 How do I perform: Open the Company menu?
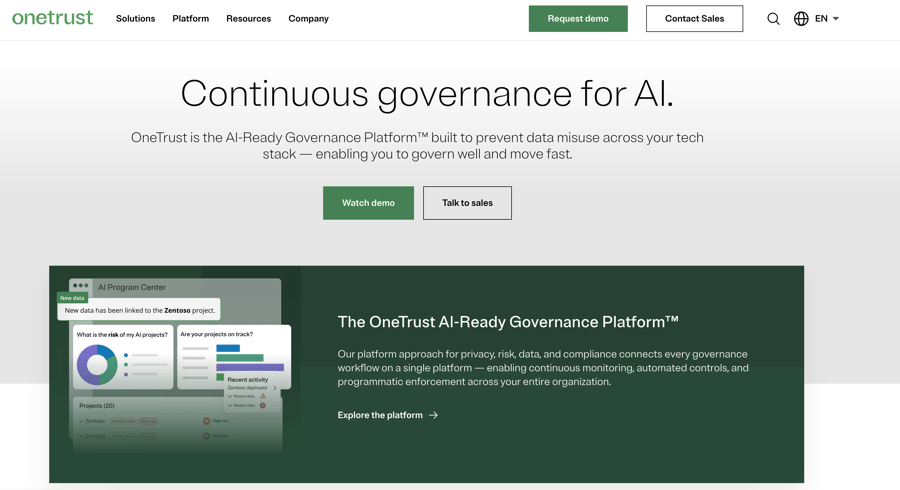(x=308, y=19)
